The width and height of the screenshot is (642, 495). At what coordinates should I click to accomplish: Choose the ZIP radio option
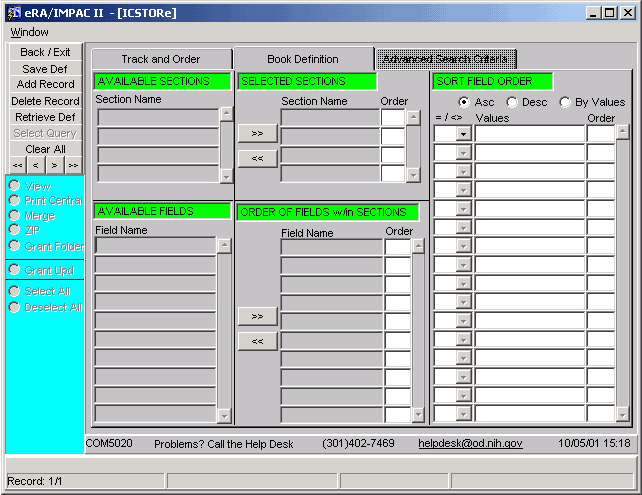coord(14,230)
